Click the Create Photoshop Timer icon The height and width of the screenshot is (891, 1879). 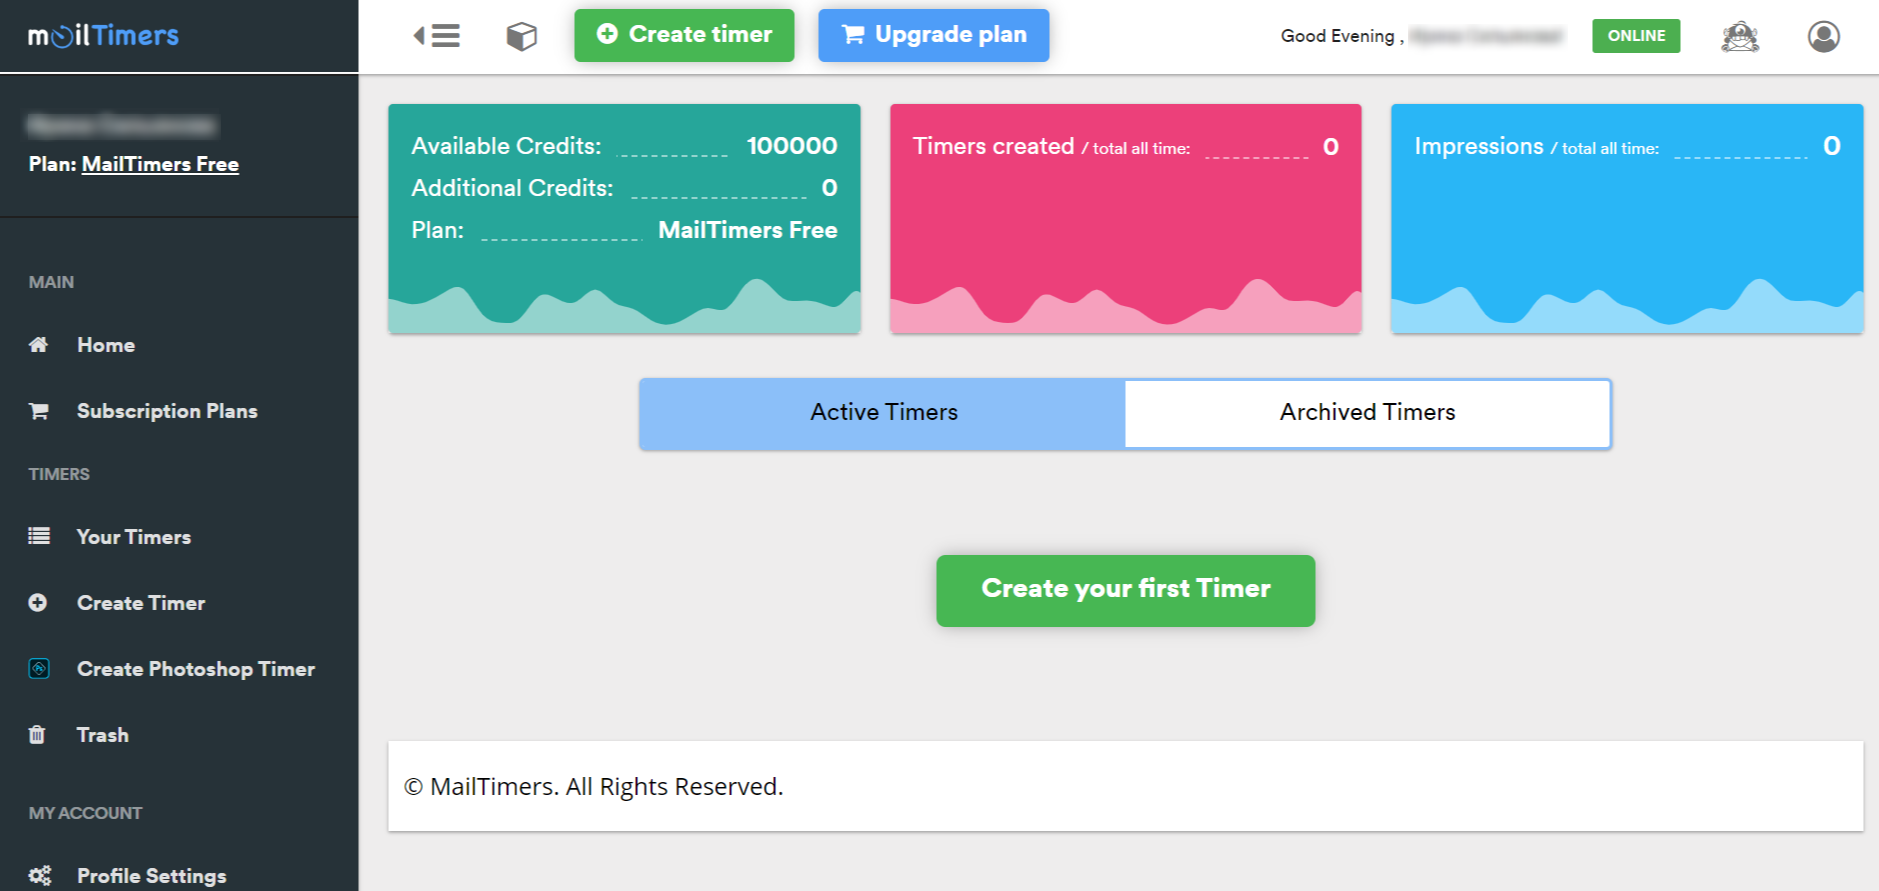tap(38, 669)
